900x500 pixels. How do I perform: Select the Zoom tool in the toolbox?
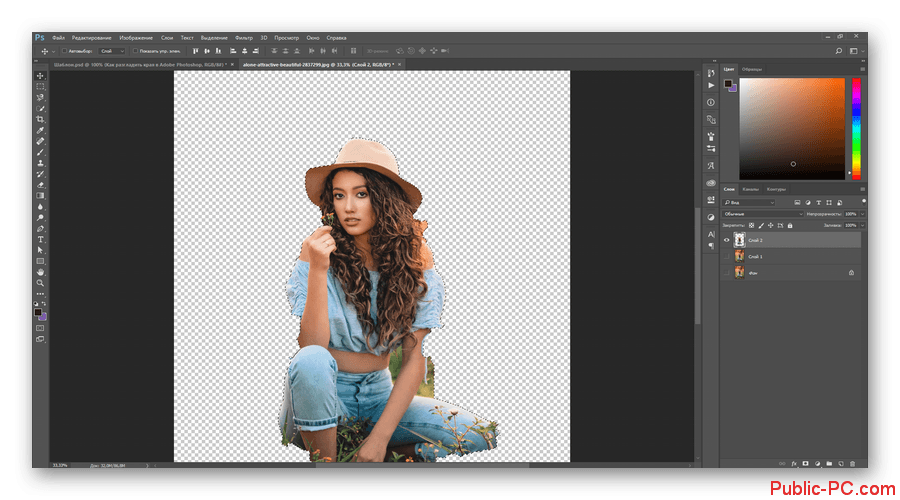pyautogui.click(x=41, y=283)
